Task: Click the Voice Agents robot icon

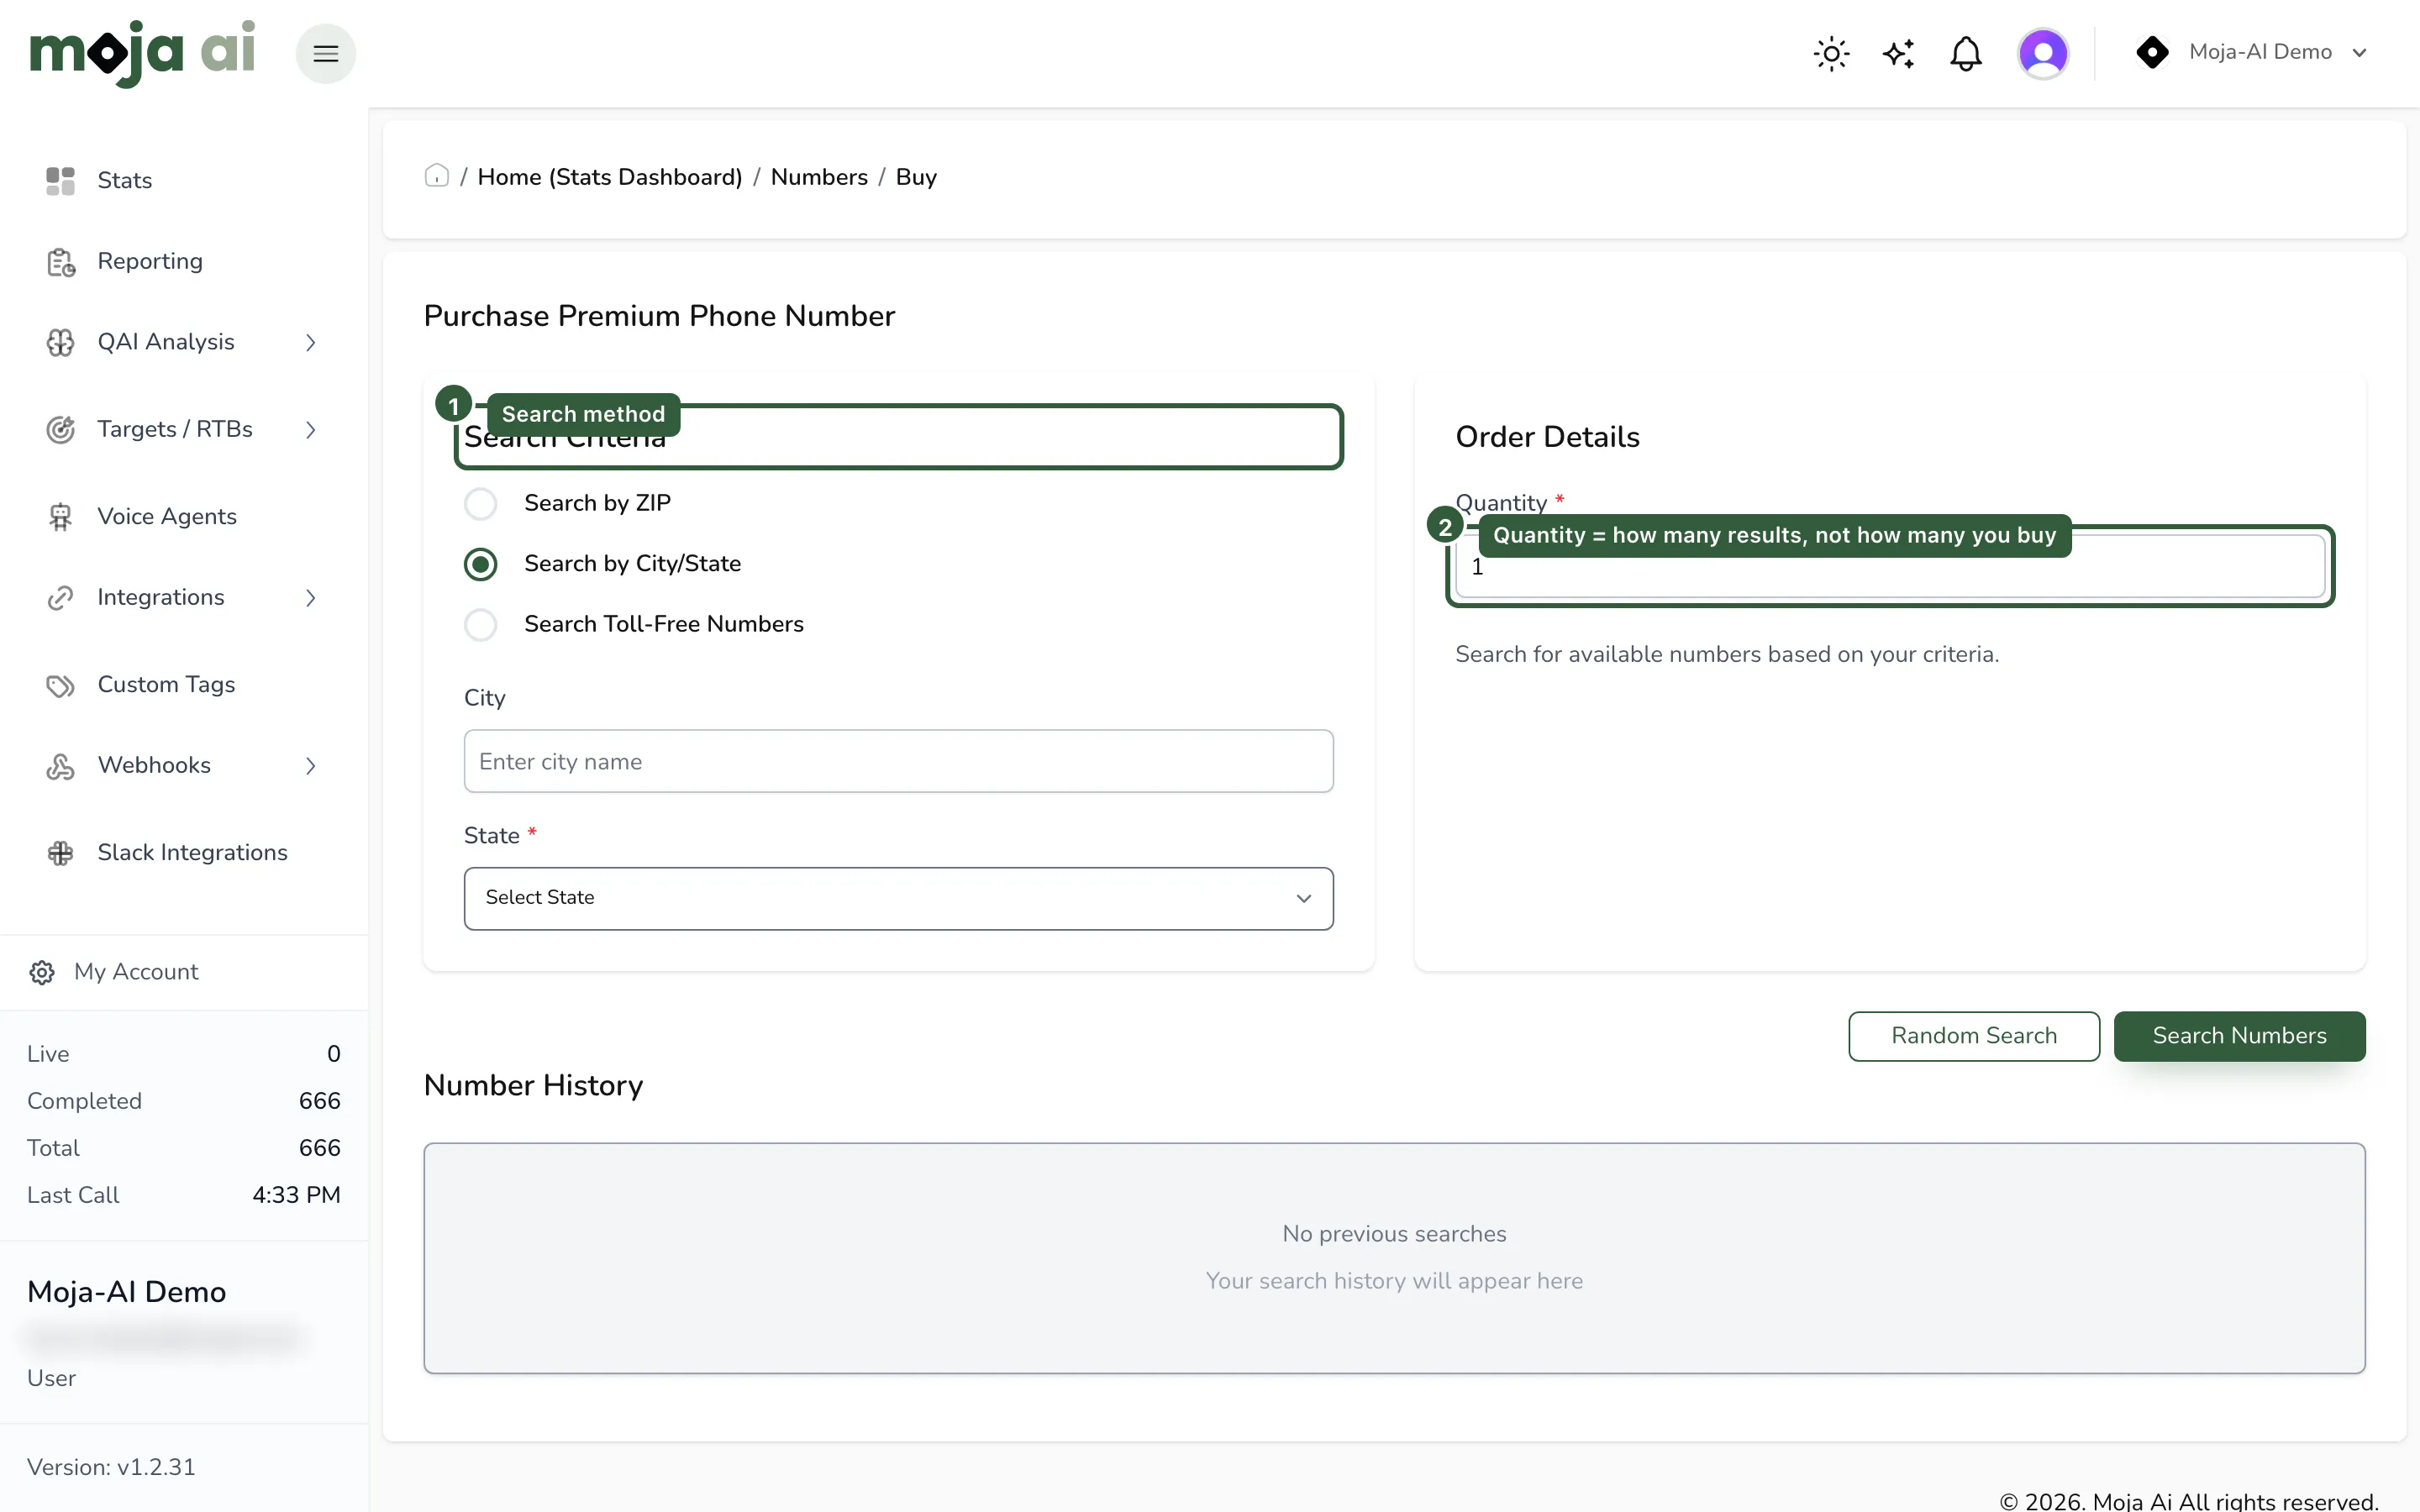Action: (x=60, y=517)
